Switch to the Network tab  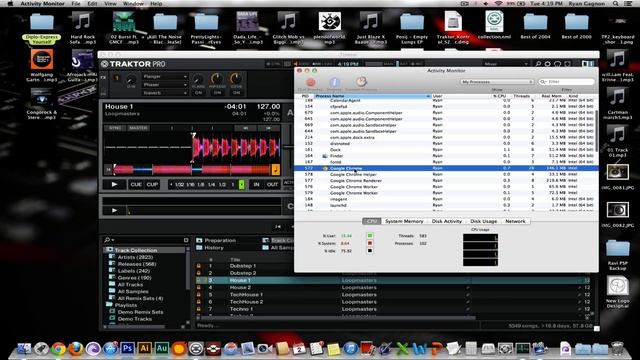tap(515, 221)
